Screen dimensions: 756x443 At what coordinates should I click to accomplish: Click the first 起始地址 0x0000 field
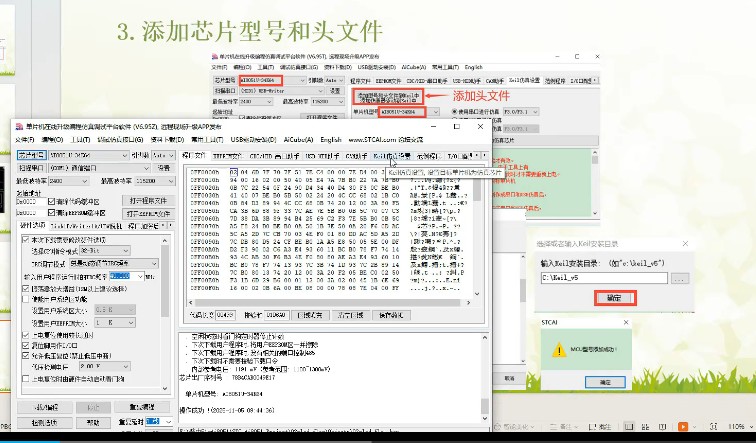point(31,201)
